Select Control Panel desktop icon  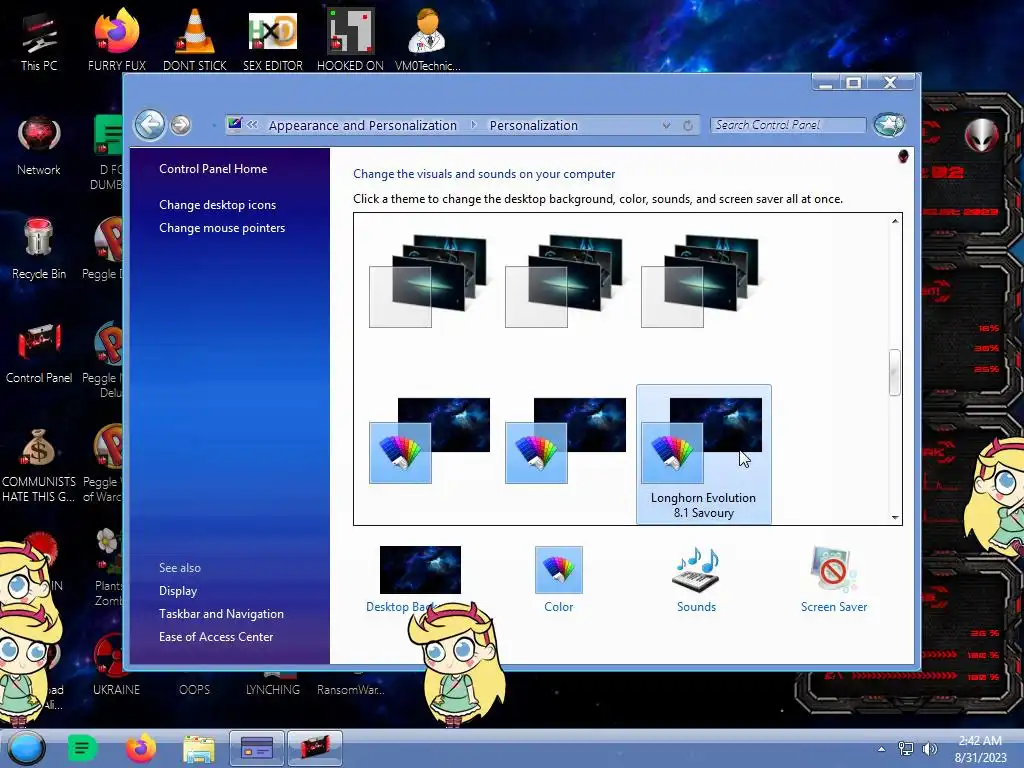coord(39,353)
